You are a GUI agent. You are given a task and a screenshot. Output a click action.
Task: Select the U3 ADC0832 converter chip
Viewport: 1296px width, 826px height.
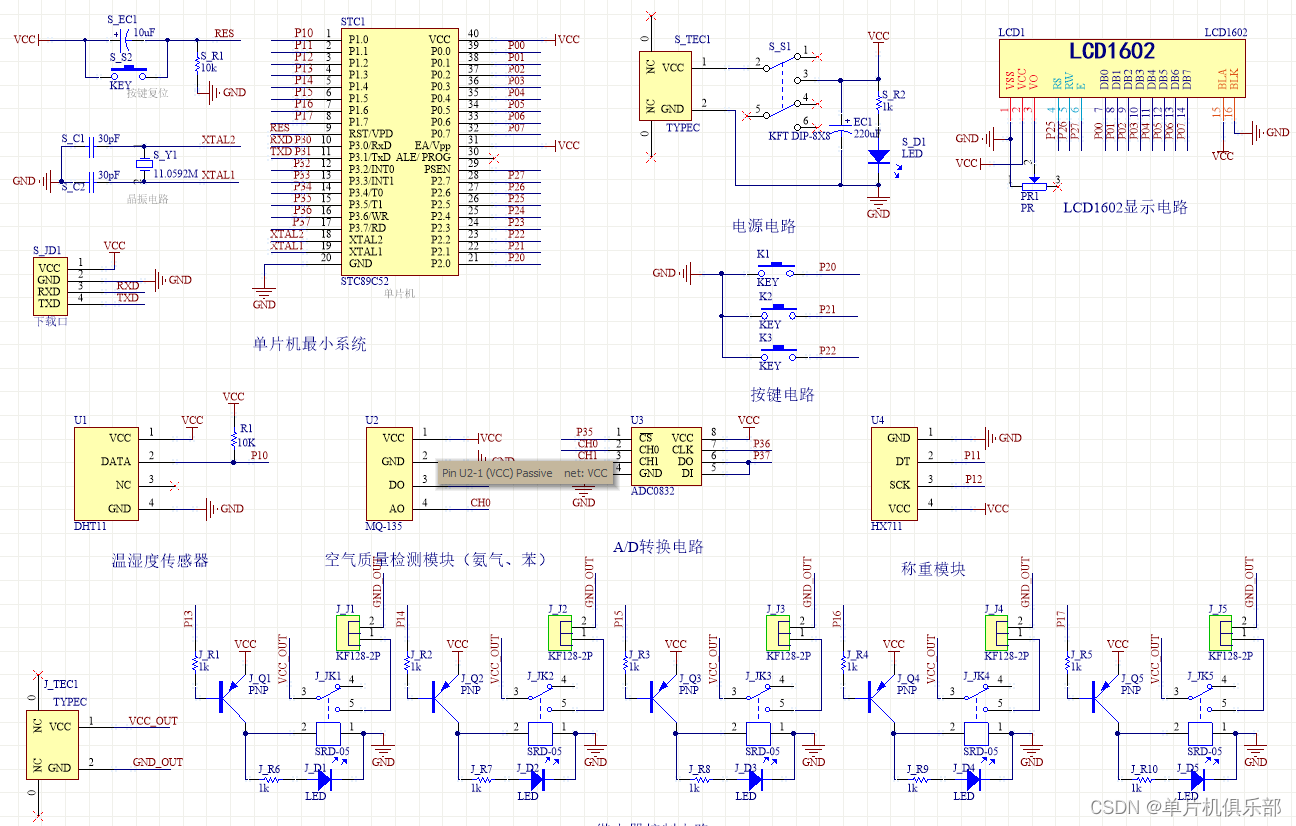[x=666, y=455]
